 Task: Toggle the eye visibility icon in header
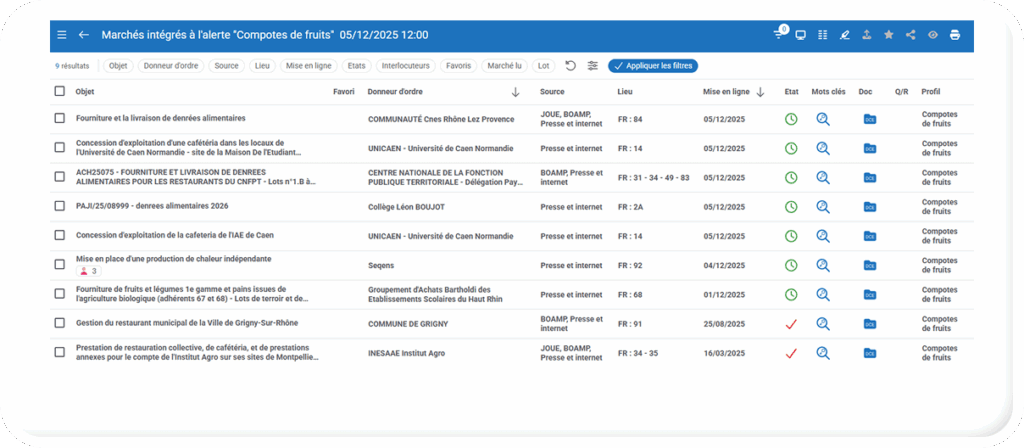(932, 35)
